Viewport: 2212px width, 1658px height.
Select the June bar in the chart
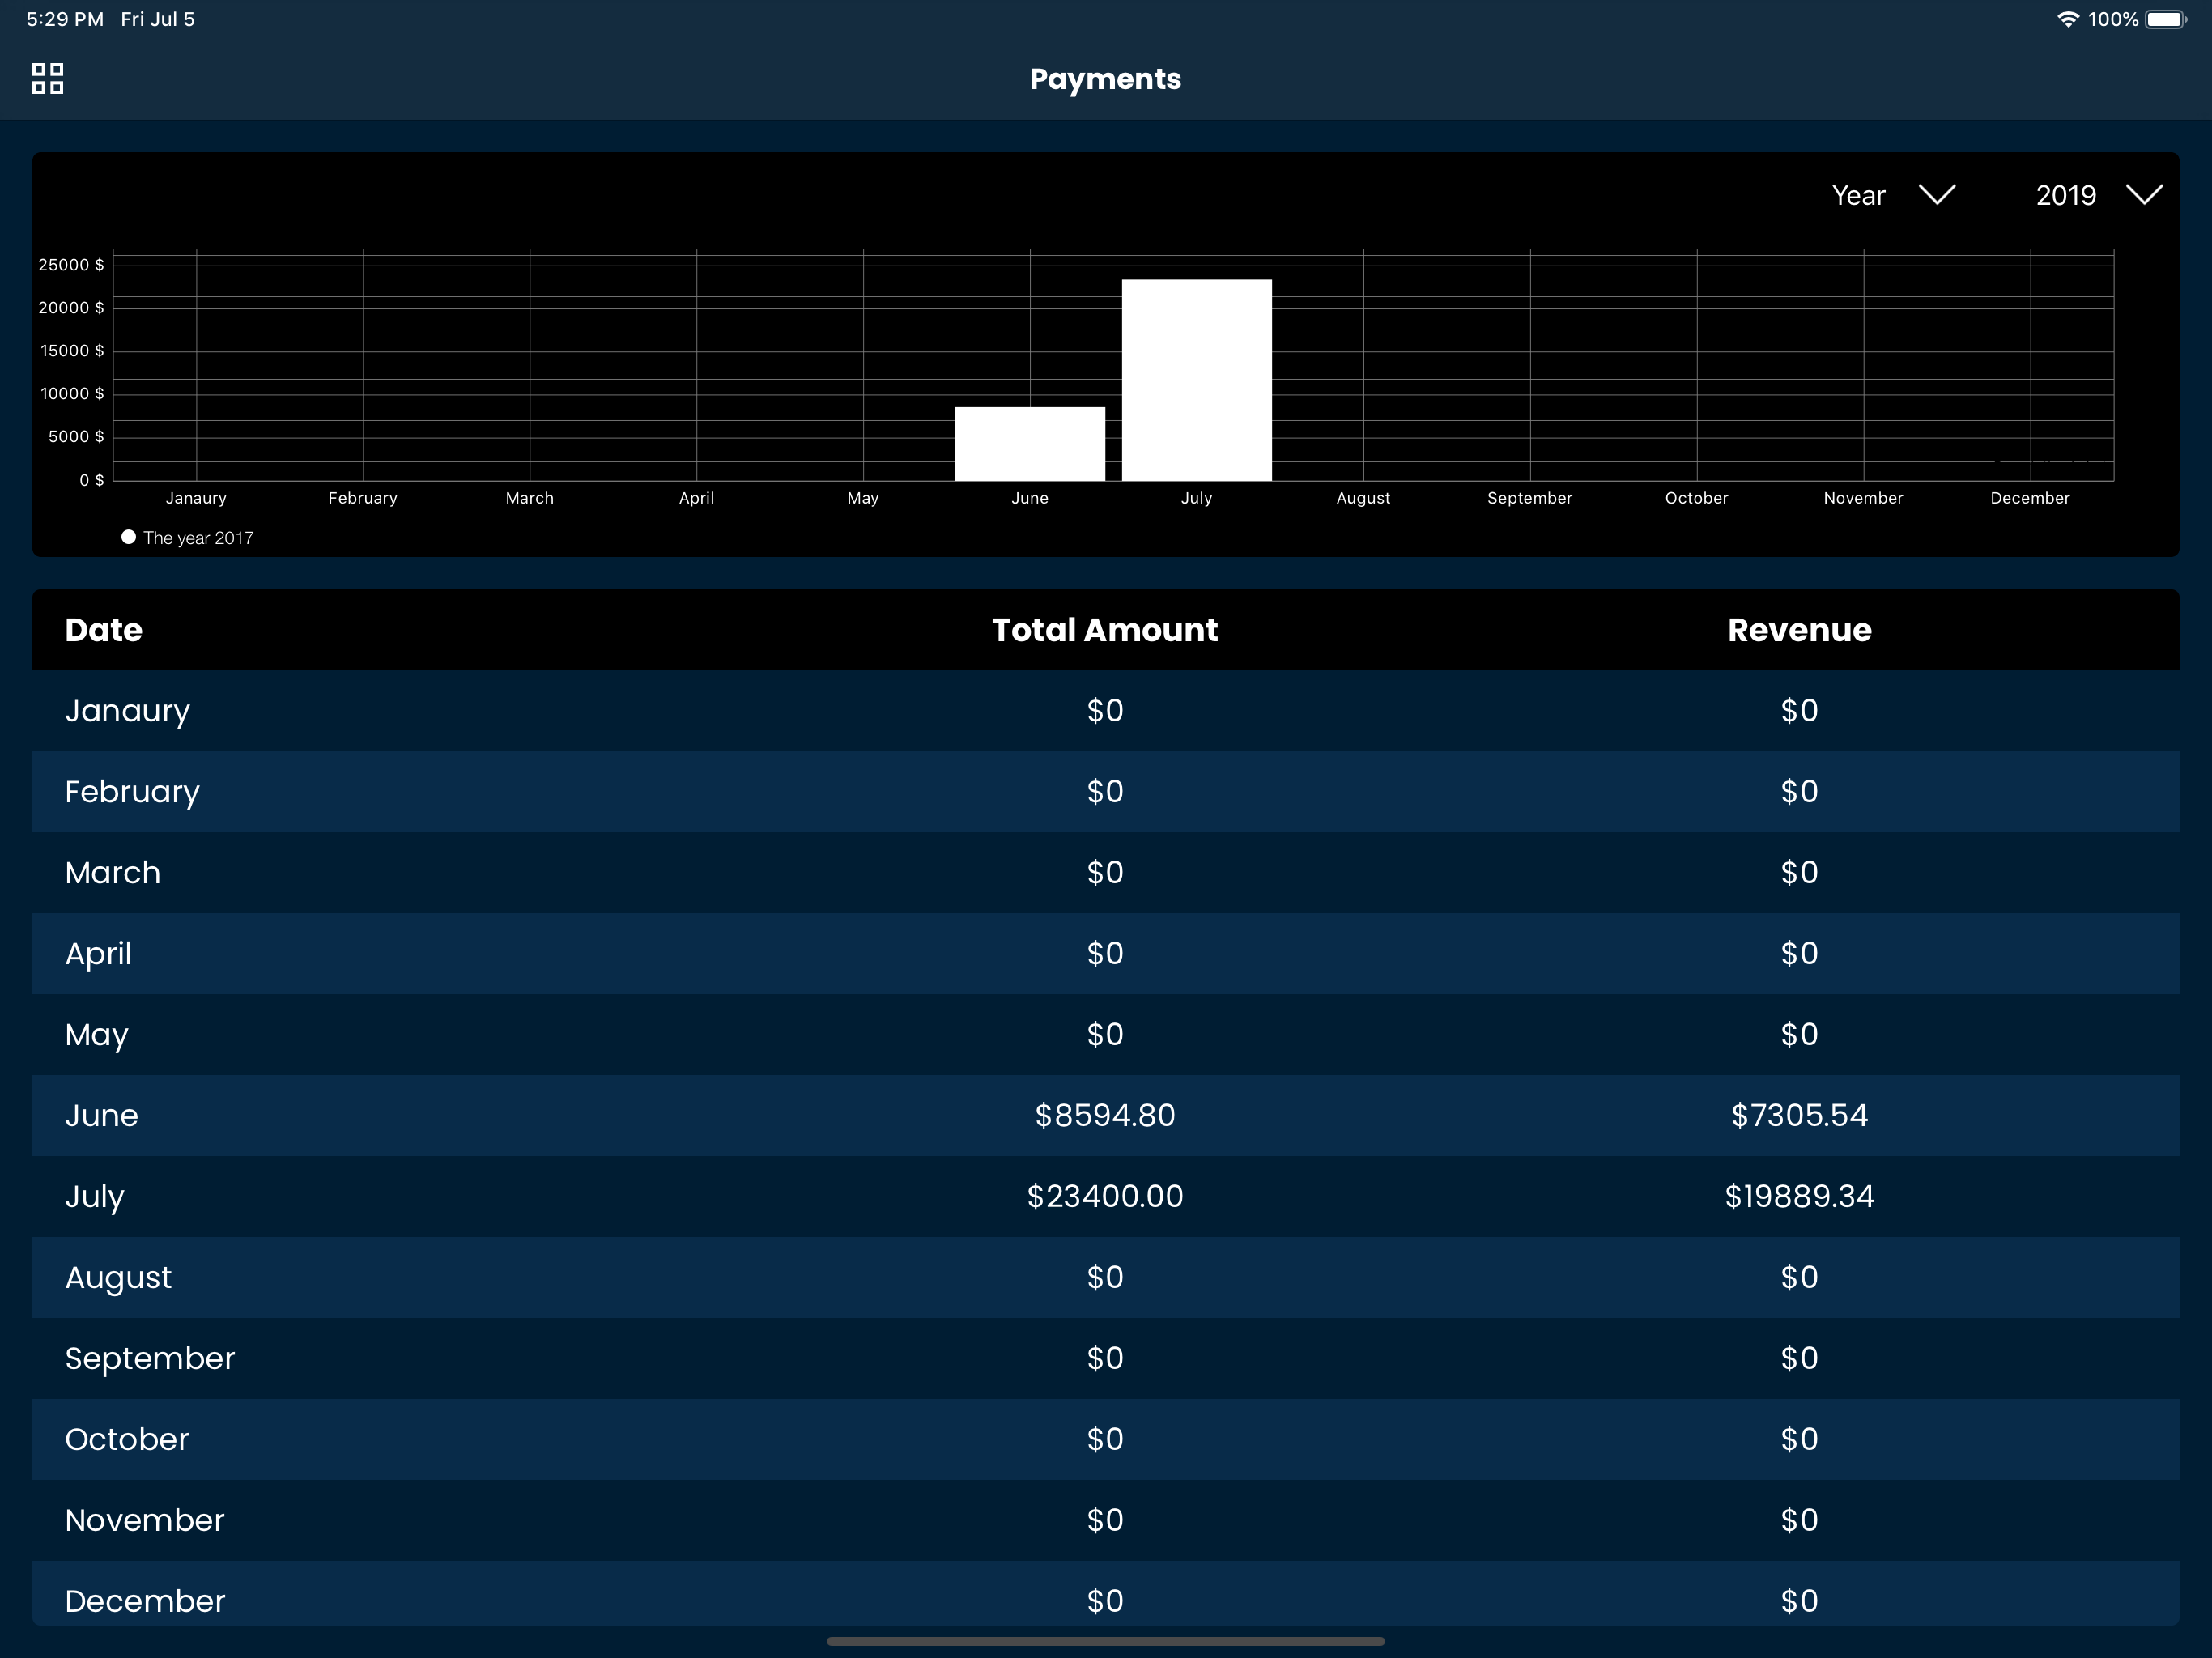pos(1029,443)
